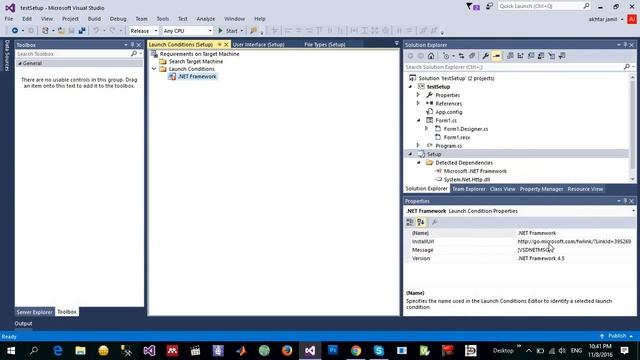Open the Registry Editor icon
The image size is (640, 360).
pyautogui.click(x=520, y=56)
